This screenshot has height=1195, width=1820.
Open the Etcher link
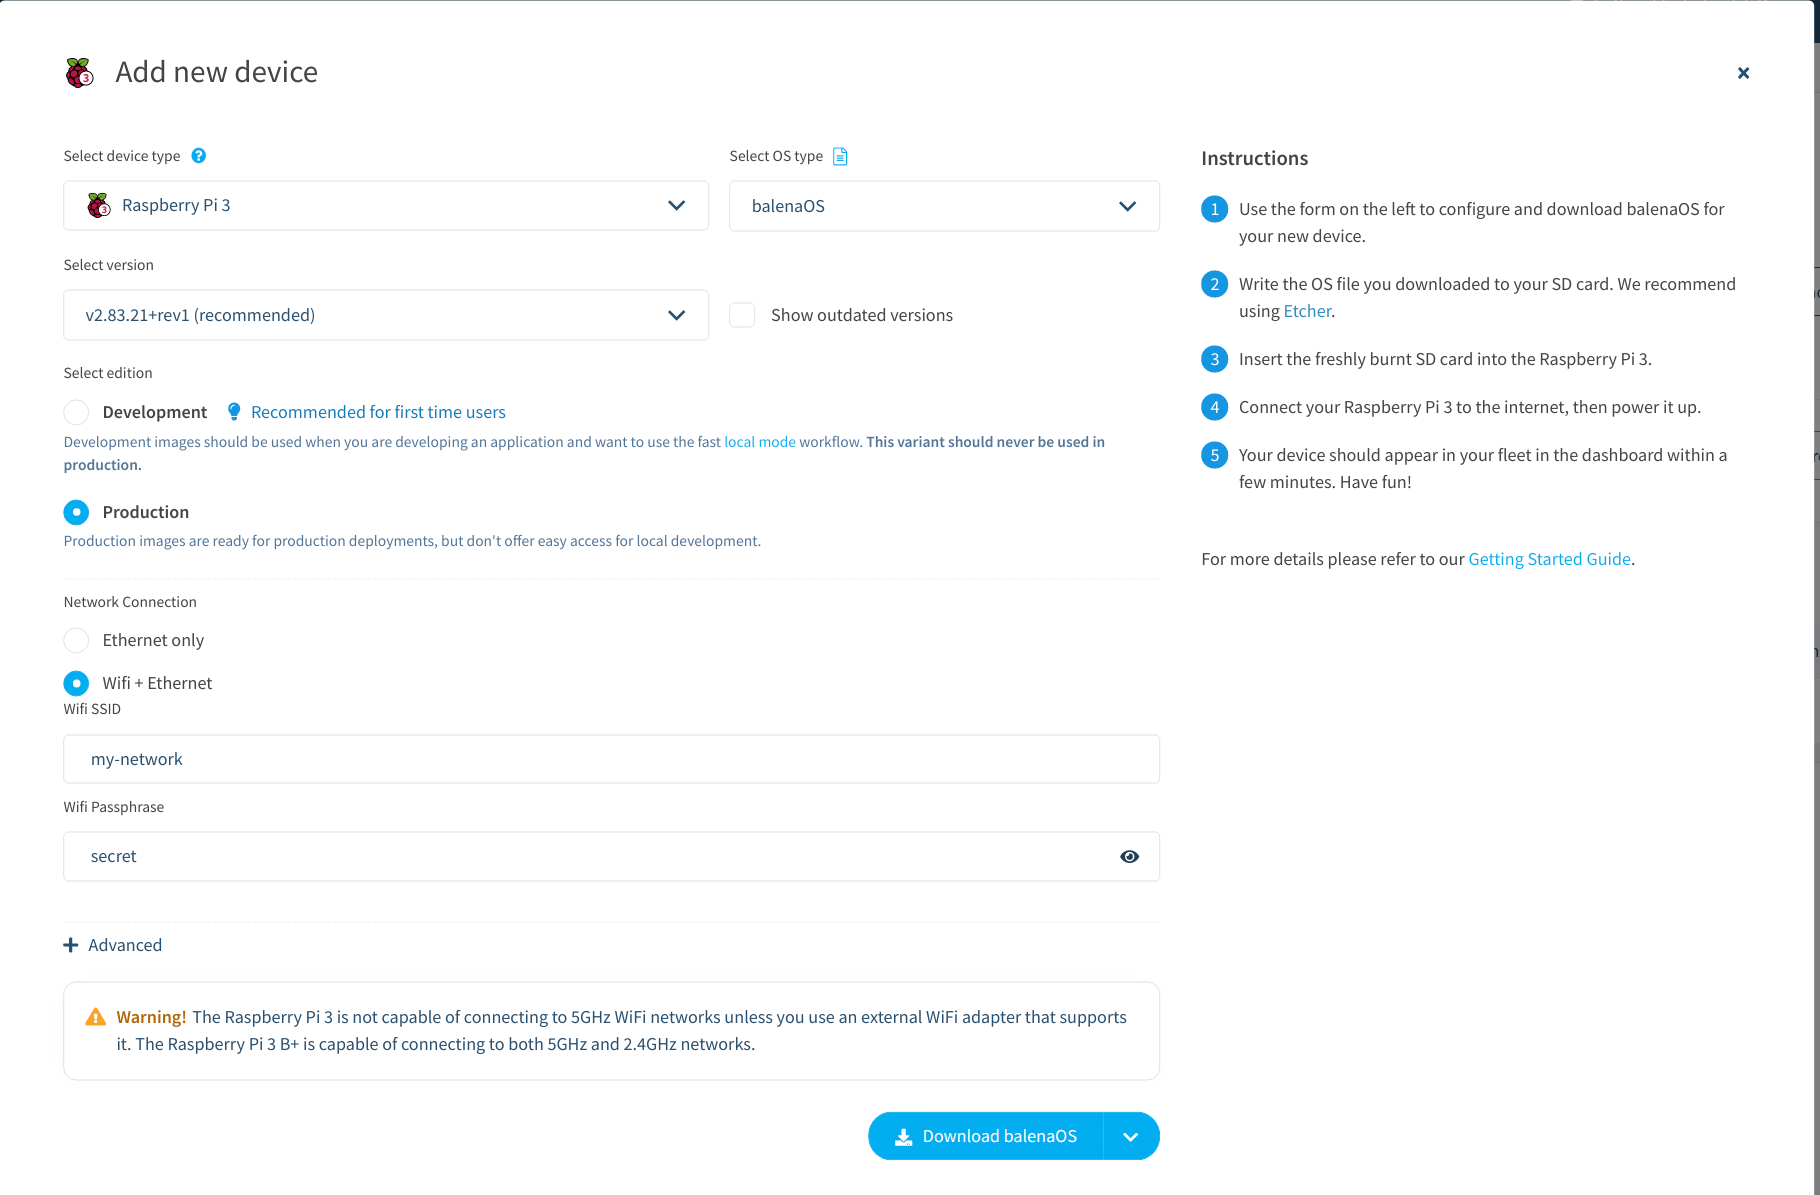click(x=1307, y=311)
